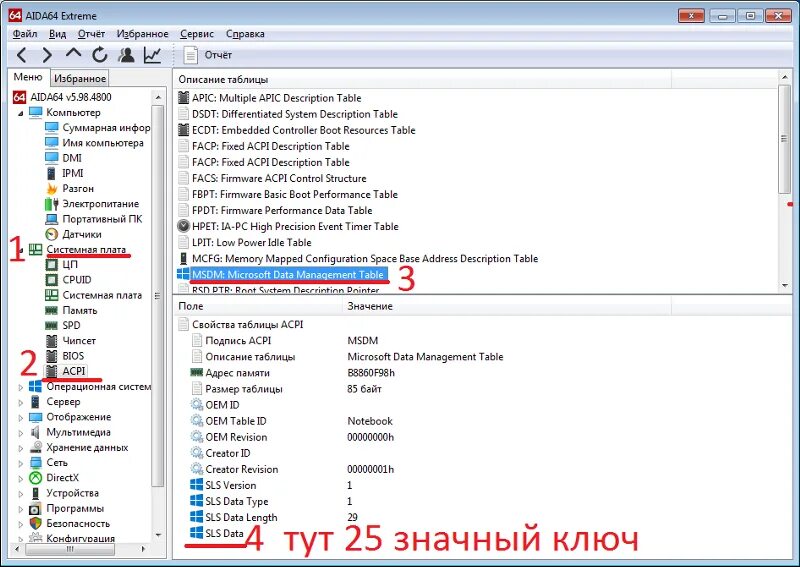Screen dimensions: 800x567
Task: Go back with the left arrow toolbar icon
Action: [x=22, y=55]
